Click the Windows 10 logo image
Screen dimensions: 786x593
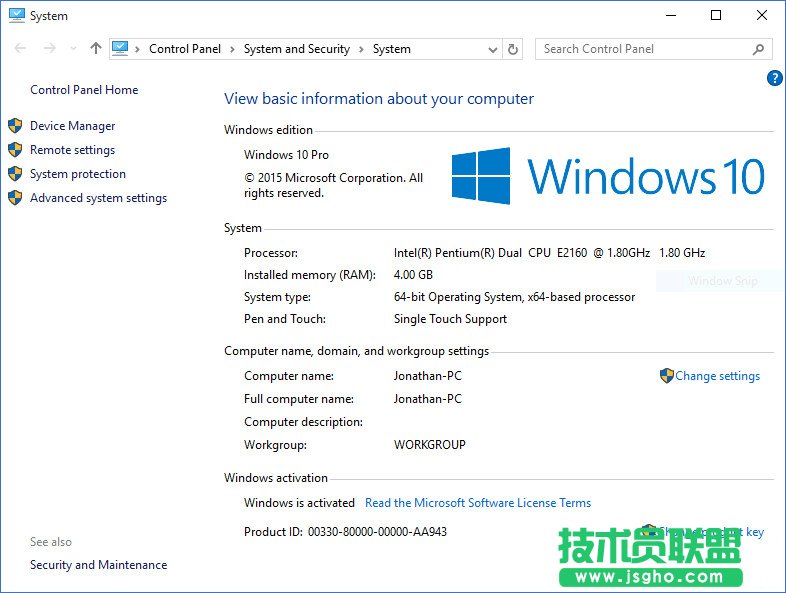(608, 176)
